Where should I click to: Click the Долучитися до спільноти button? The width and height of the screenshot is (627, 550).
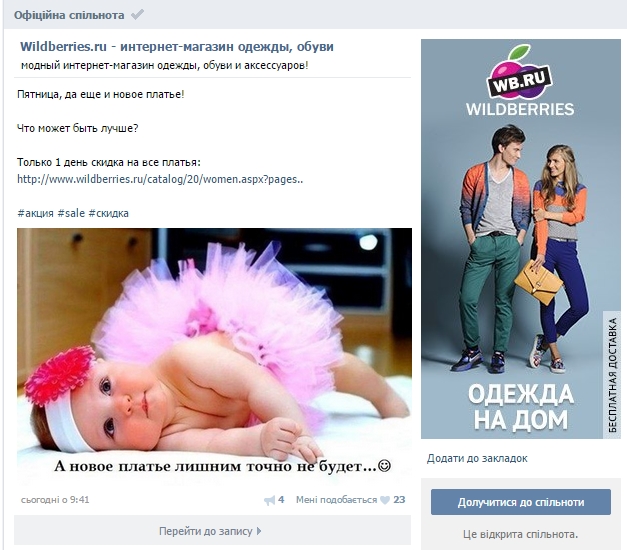[521, 502]
